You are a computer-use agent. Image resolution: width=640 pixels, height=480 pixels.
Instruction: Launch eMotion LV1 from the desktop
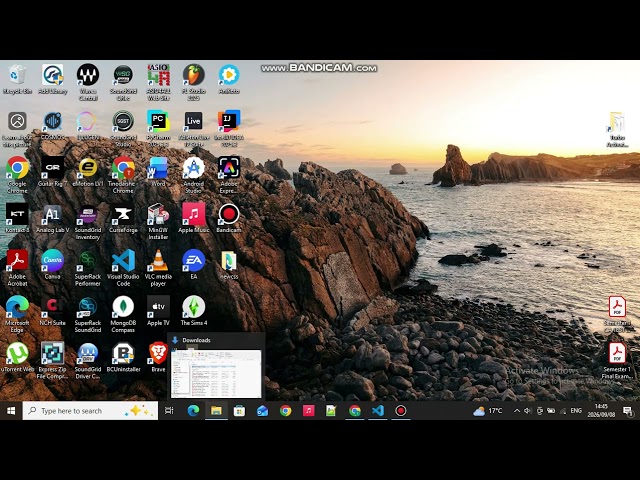(x=88, y=172)
